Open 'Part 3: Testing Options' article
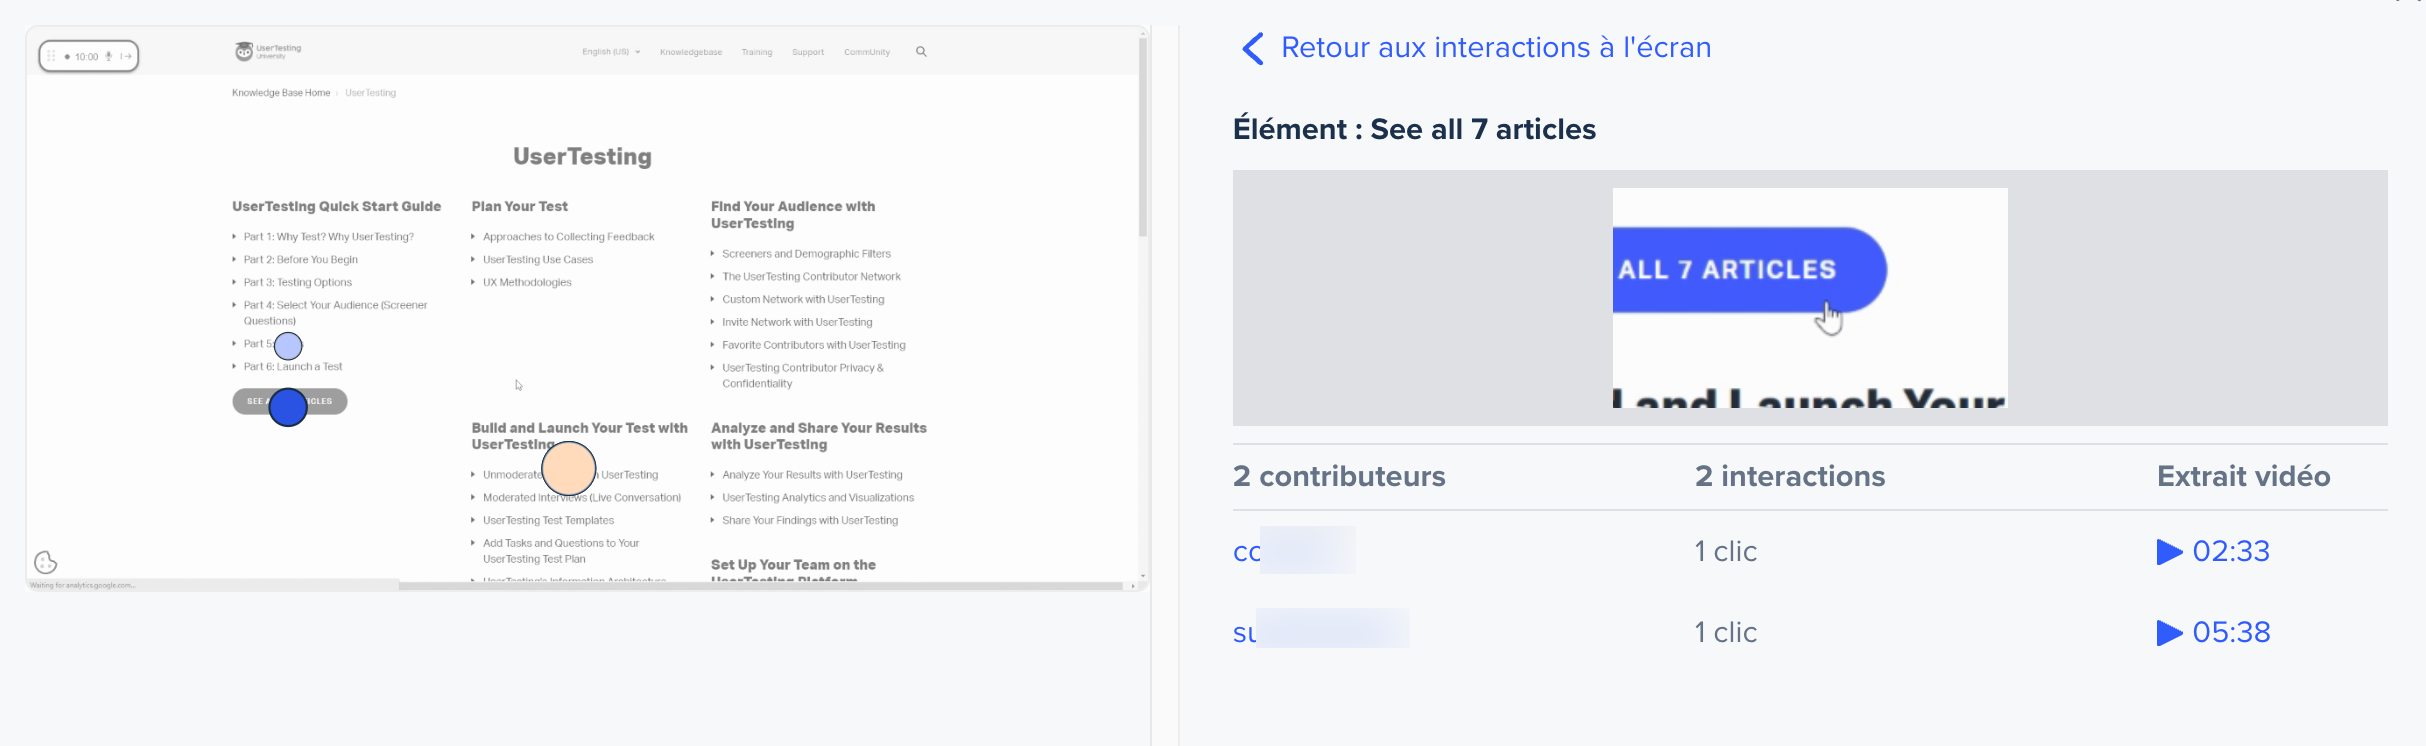Screen dimensions: 2426x746 (298, 283)
